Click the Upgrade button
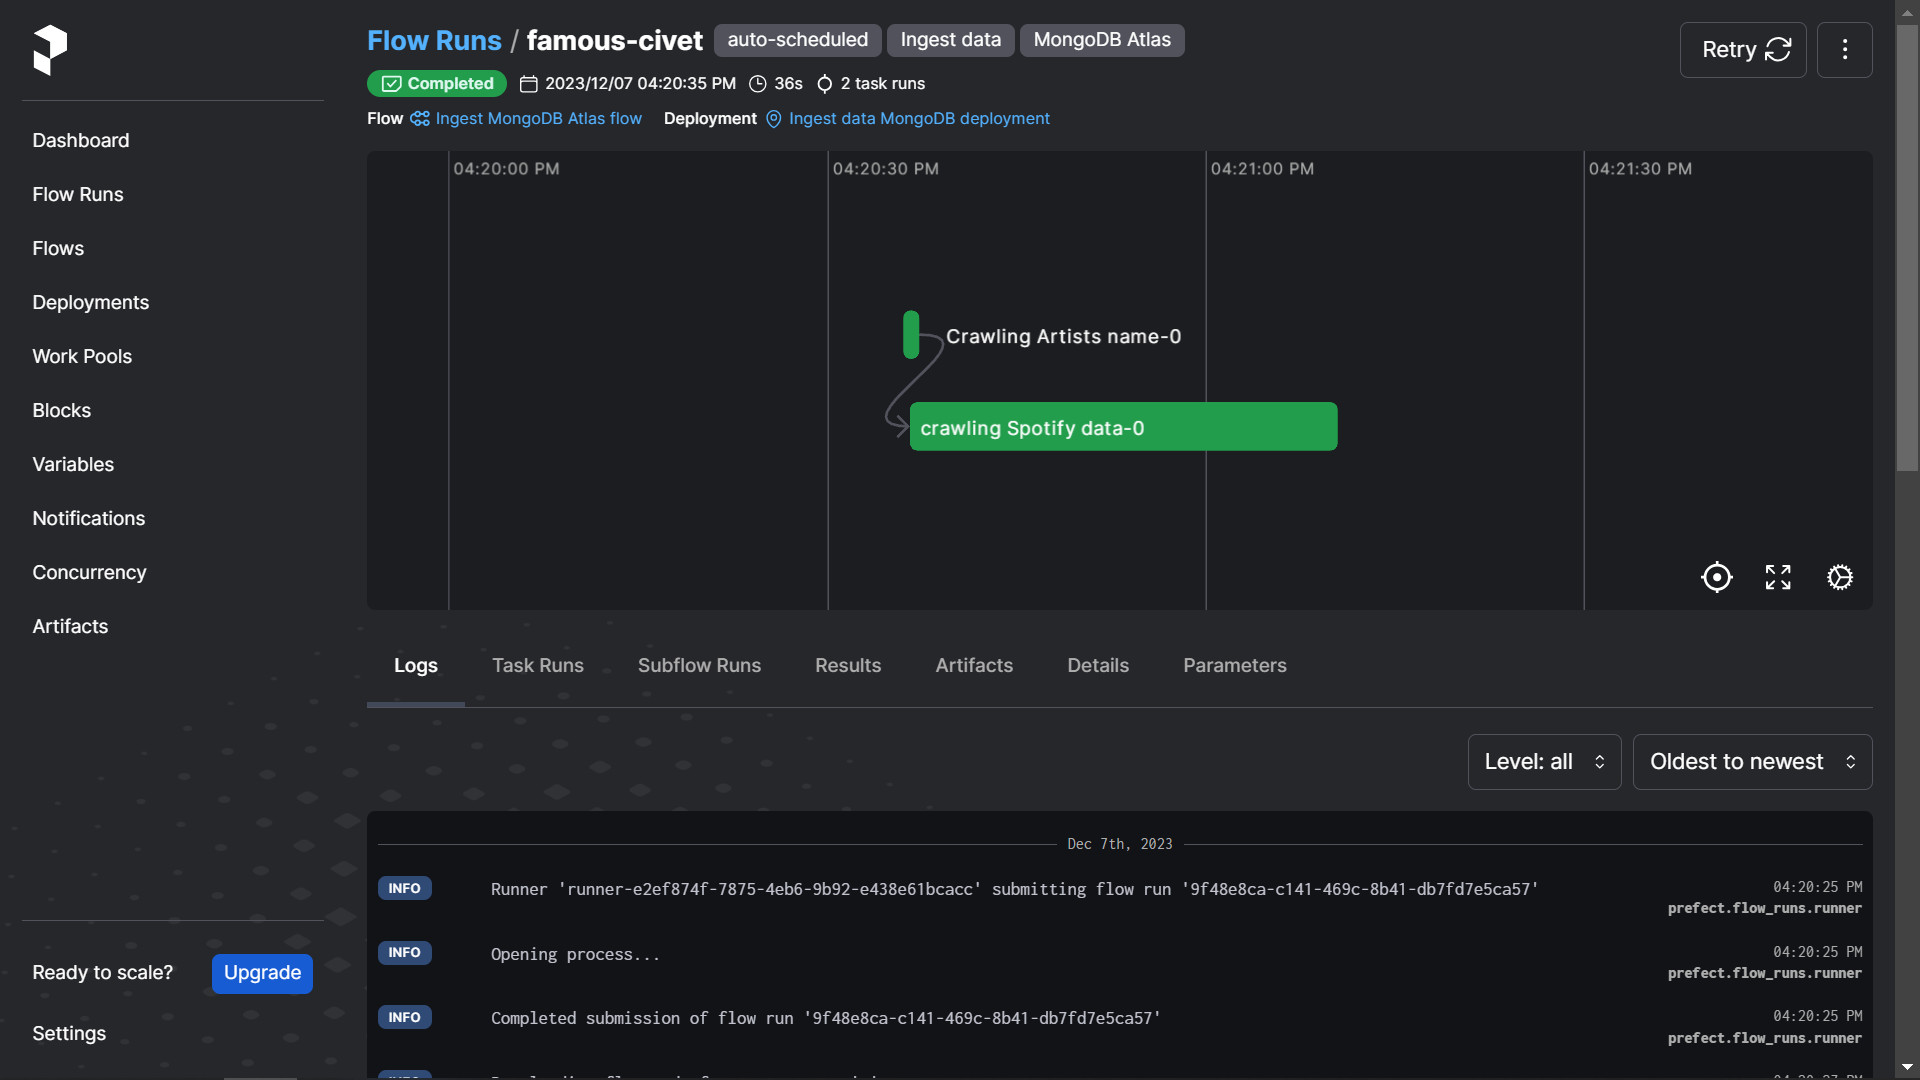 [262, 973]
